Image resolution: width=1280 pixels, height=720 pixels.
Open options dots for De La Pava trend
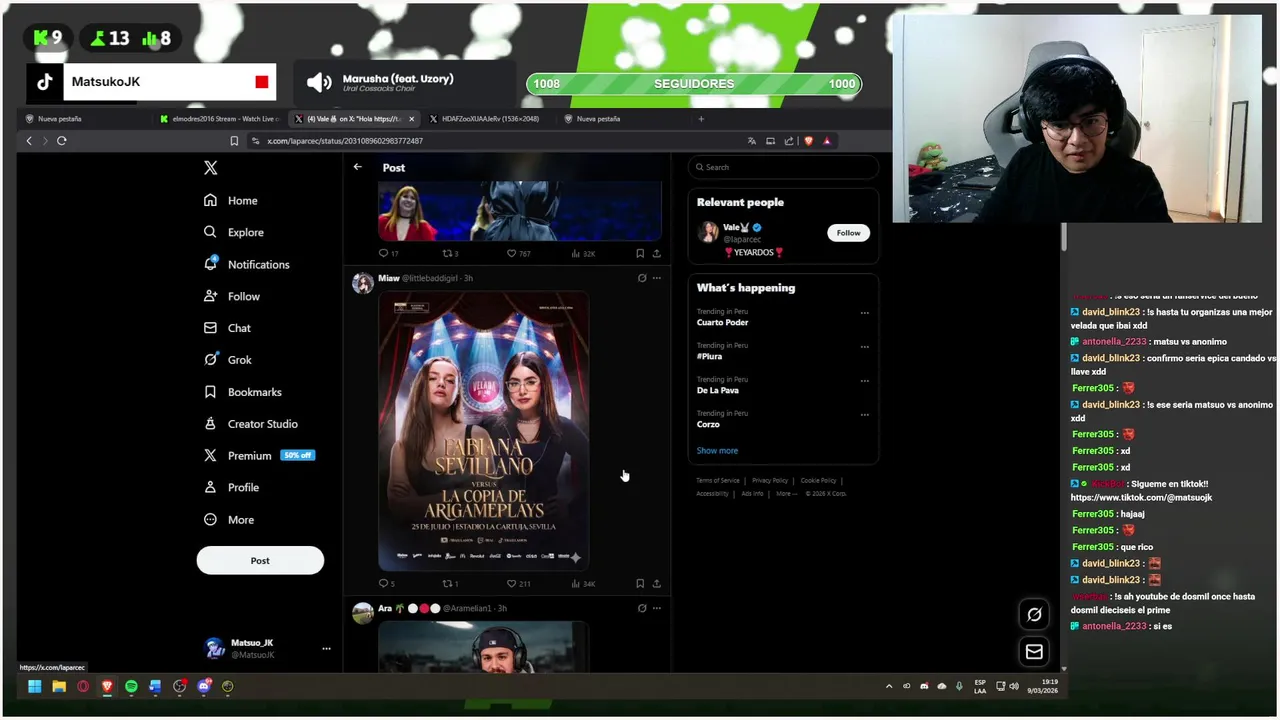[865, 380]
